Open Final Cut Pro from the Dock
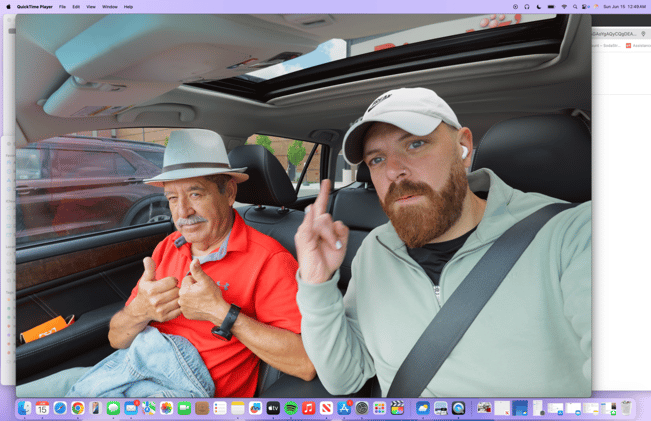This screenshot has width=651, height=421. click(397, 408)
